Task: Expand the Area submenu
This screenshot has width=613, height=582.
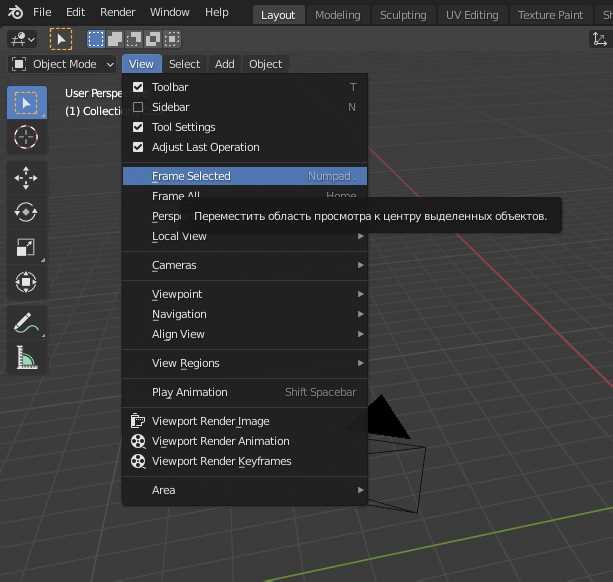Action: coord(245,490)
